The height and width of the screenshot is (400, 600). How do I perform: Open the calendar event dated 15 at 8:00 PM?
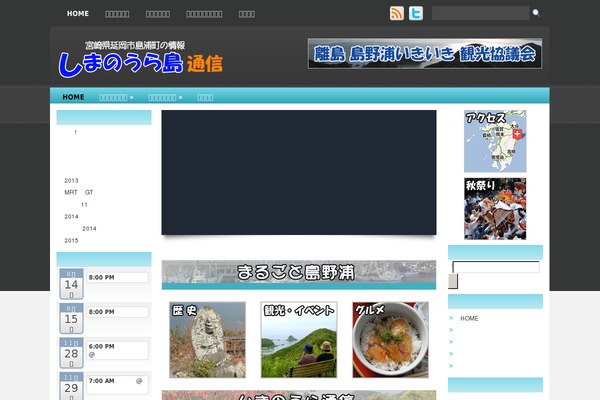pos(117,312)
